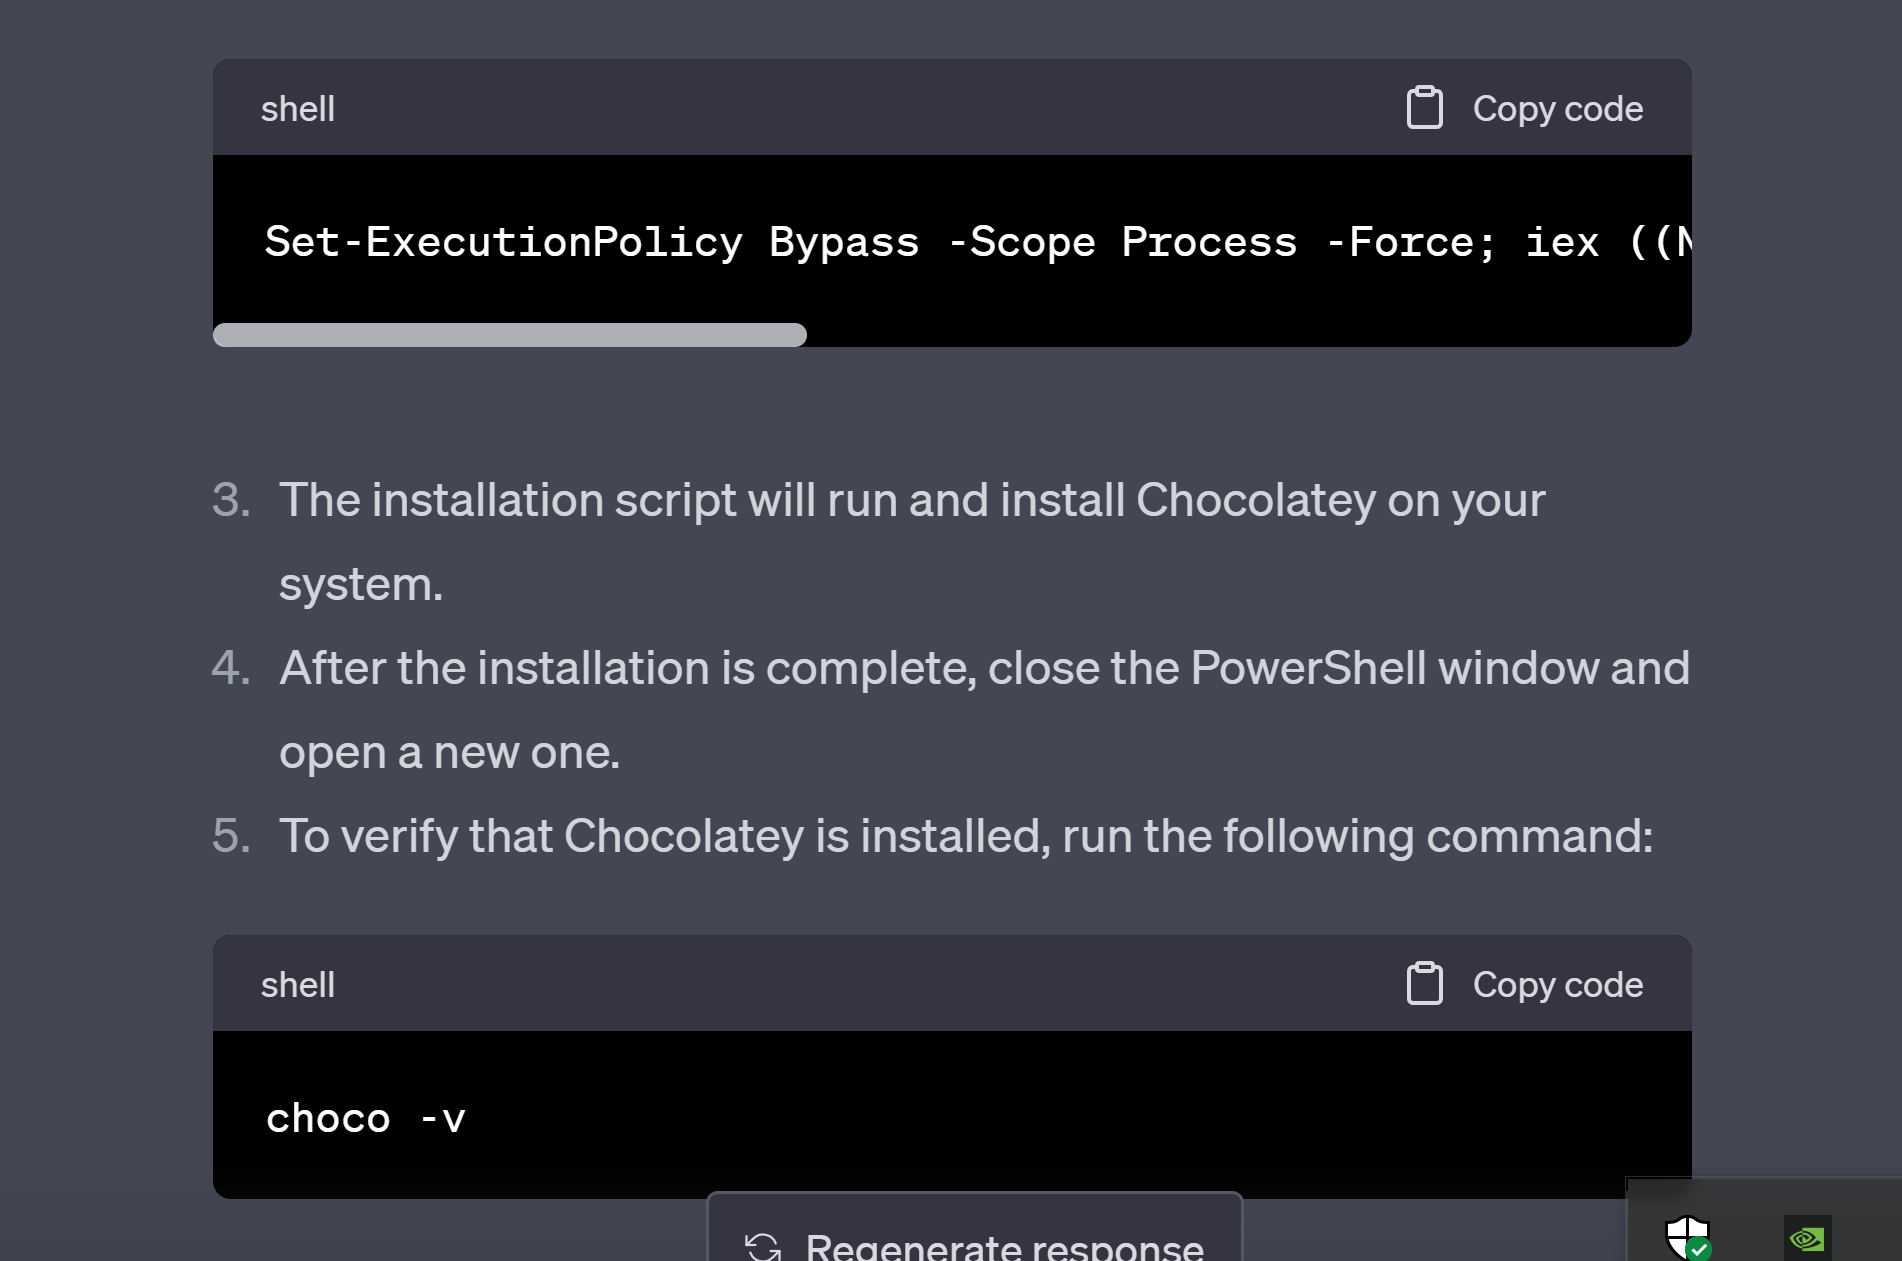Select the choco -v command text
This screenshot has height=1261, width=1902.
click(365, 1117)
